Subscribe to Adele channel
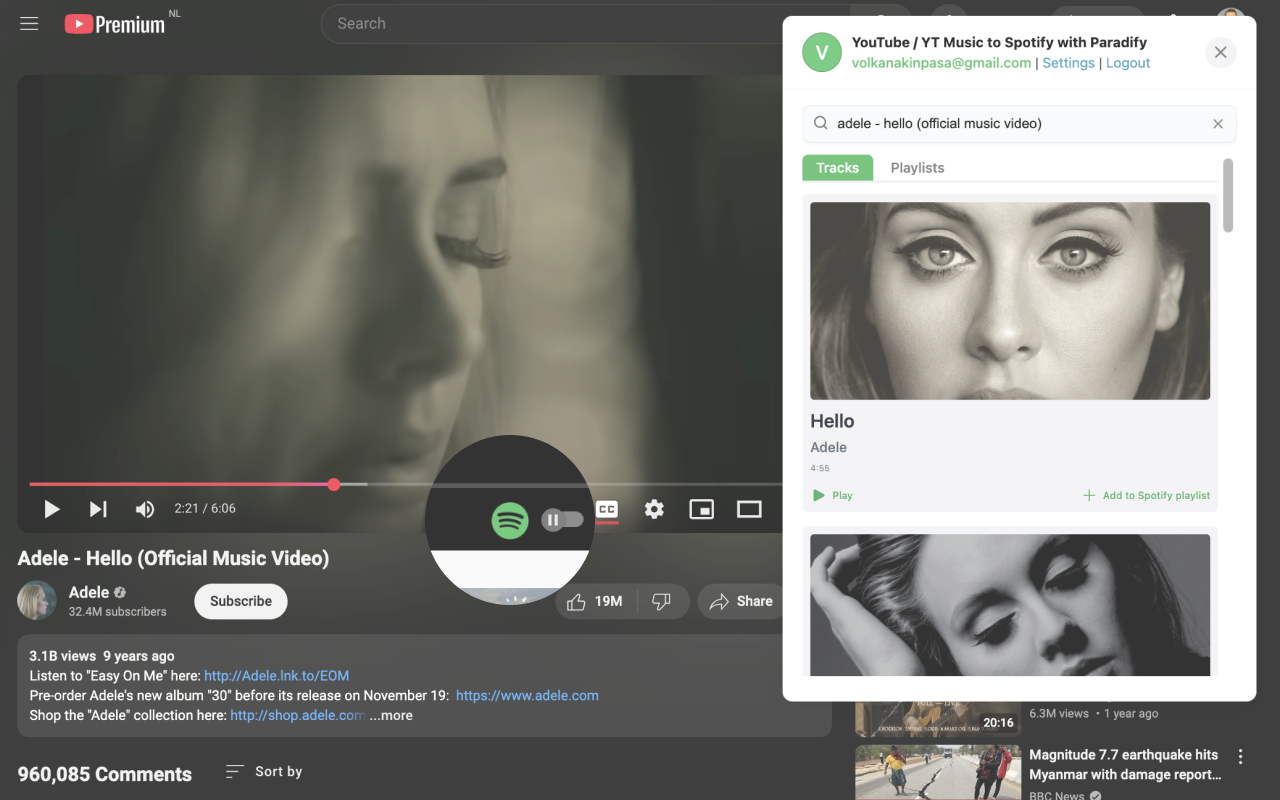The image size is (1280, 800). 241,601
